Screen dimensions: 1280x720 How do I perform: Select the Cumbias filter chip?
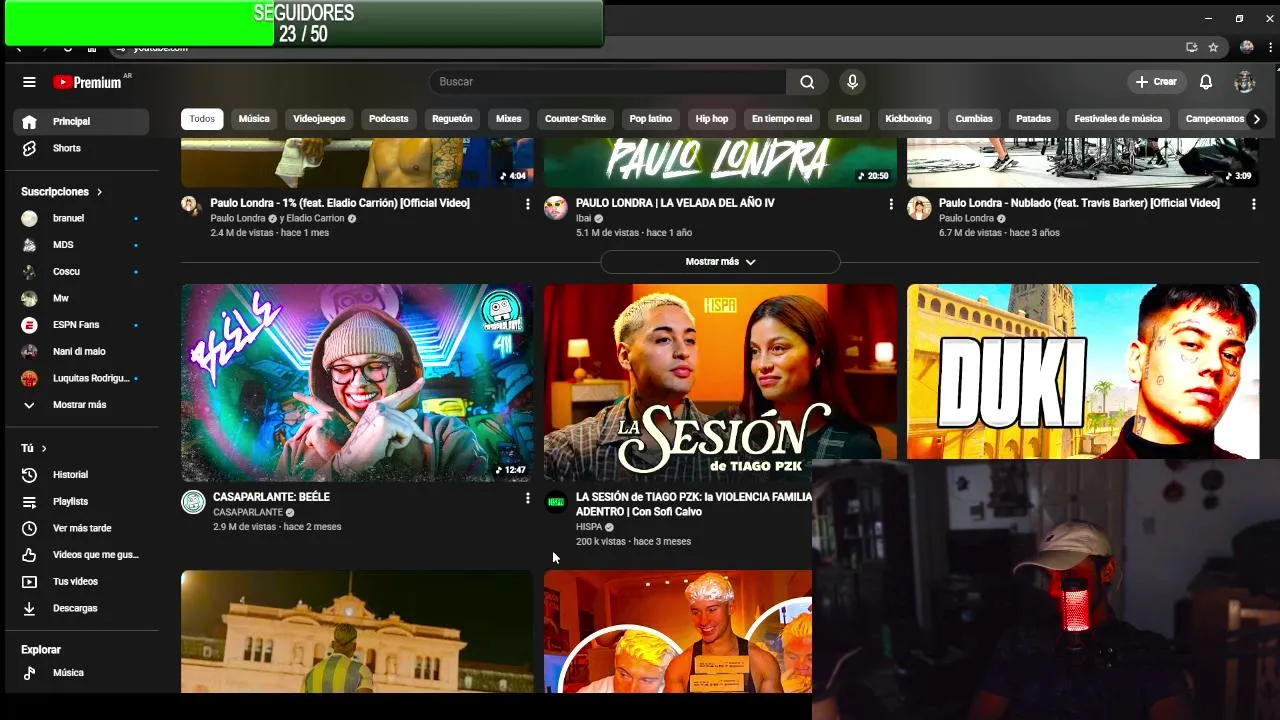point(974,119)
